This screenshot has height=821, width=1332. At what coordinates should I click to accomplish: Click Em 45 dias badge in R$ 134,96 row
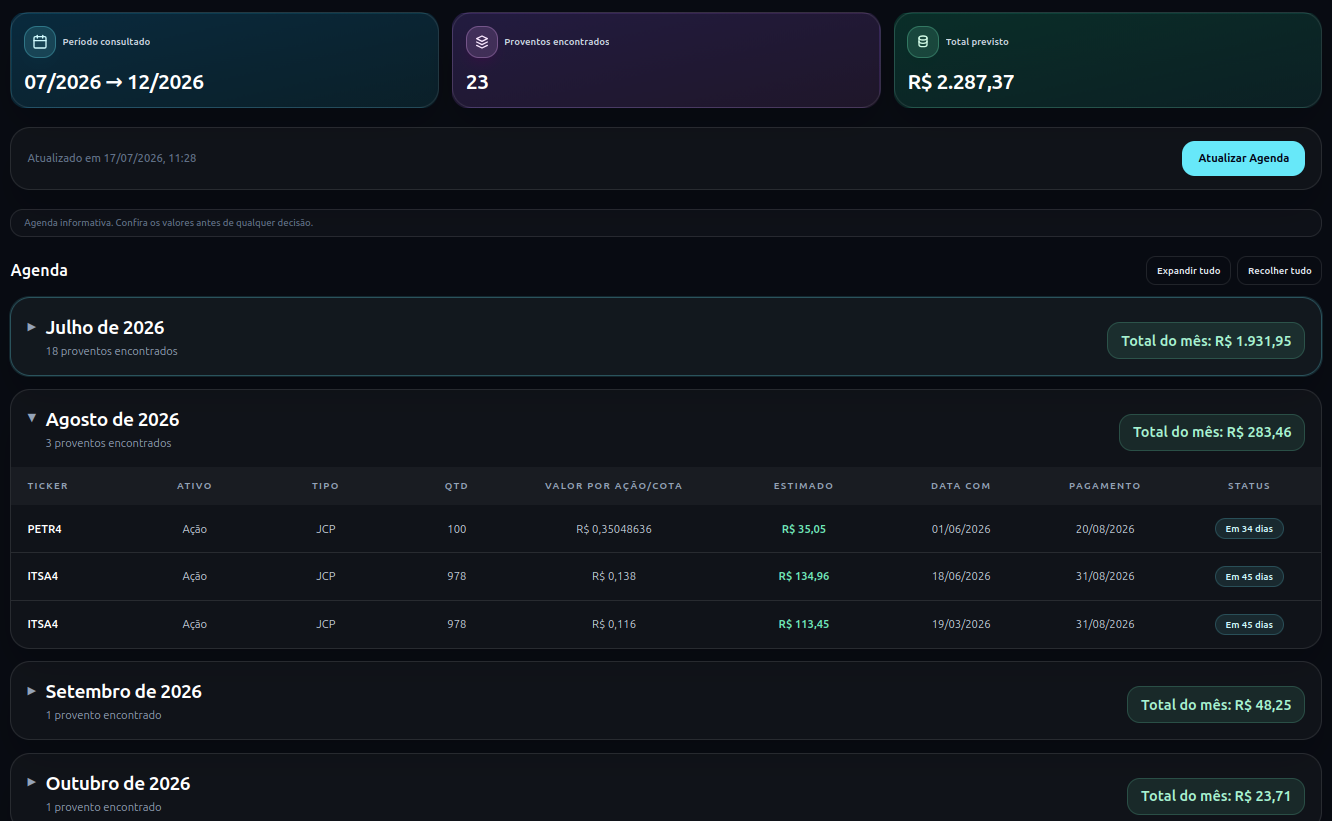coord(1249,576)
